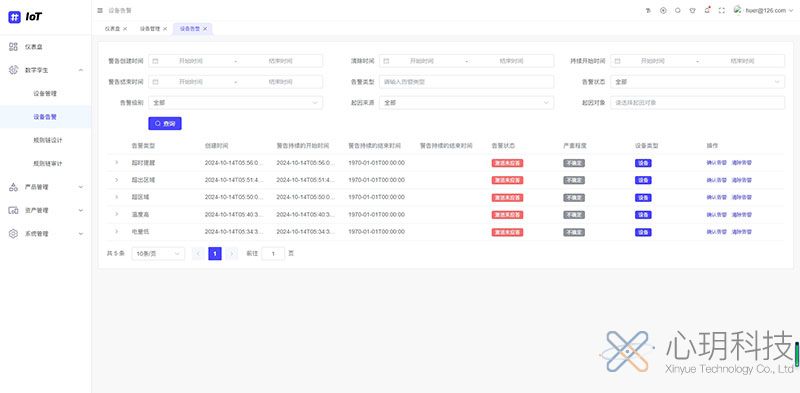Image resolution: width=800 pixels, height=393 pixels.
Task: Expand the 超区域 alarm row
Action: tap(116, 197)
